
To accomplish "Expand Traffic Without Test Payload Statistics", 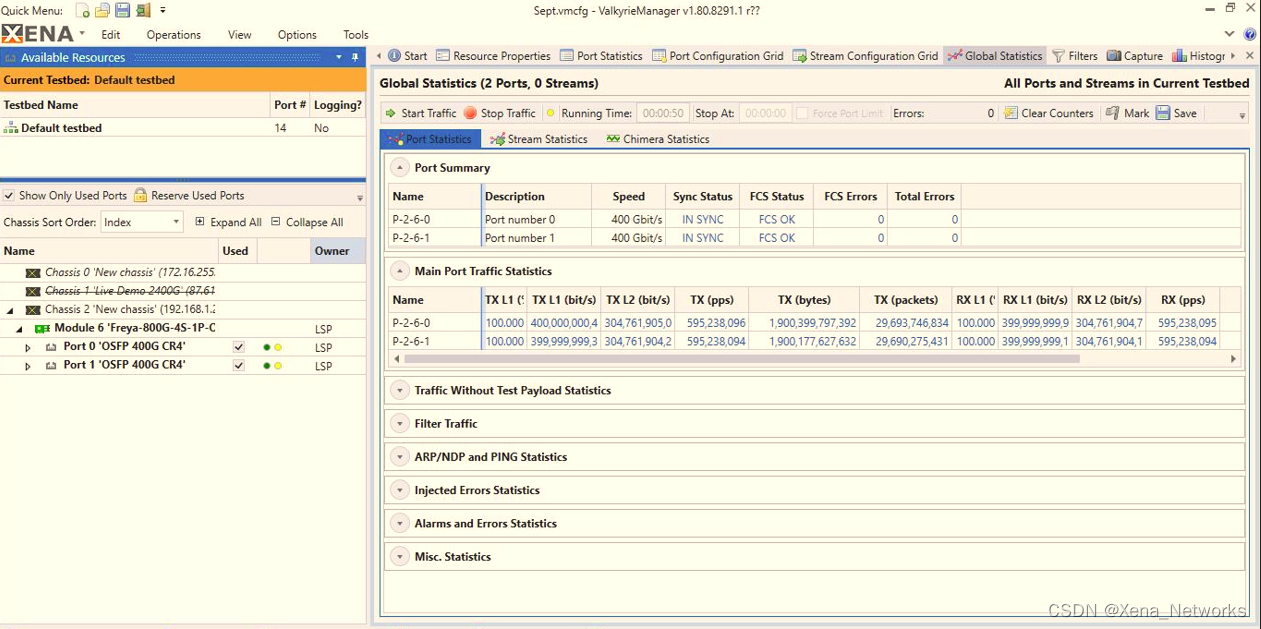I will pos(399,390).
